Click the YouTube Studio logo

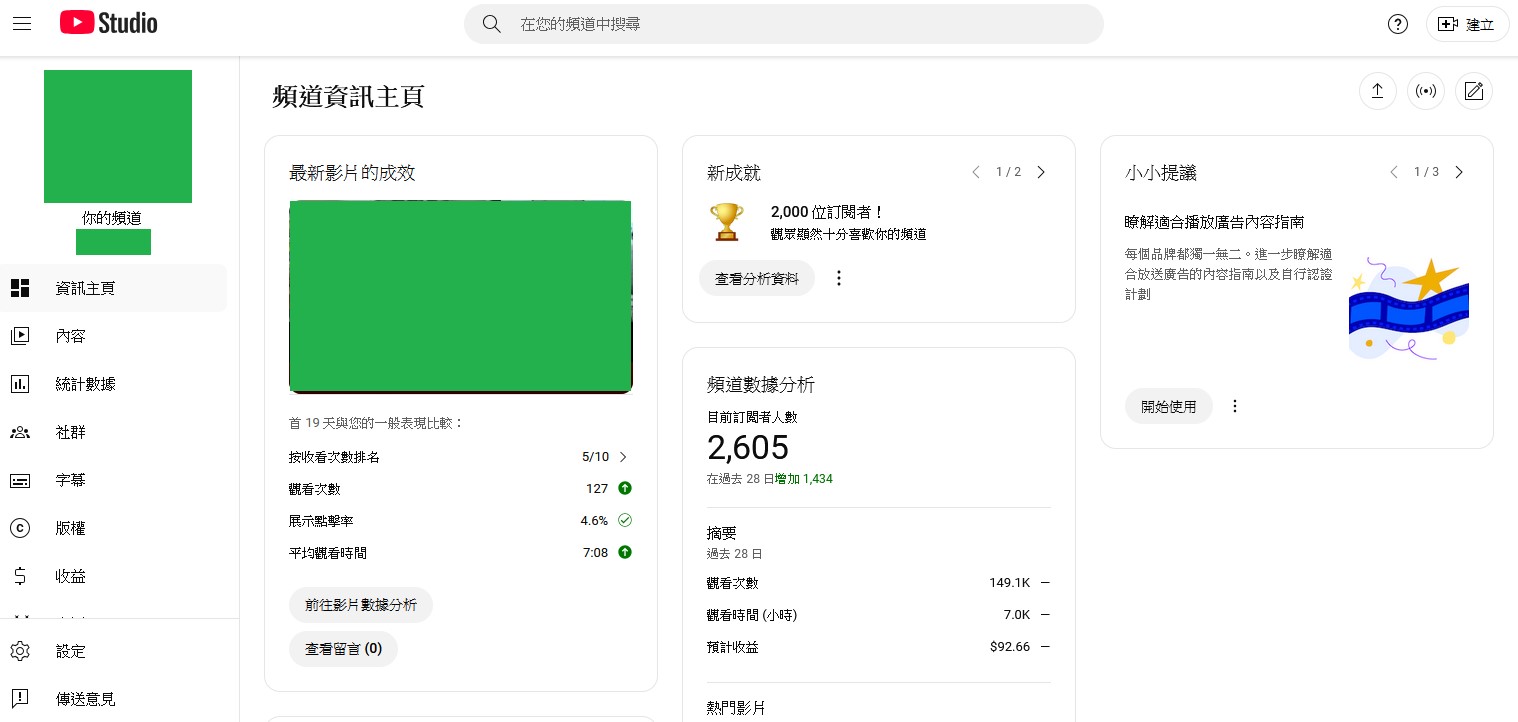tap(108, 23)
